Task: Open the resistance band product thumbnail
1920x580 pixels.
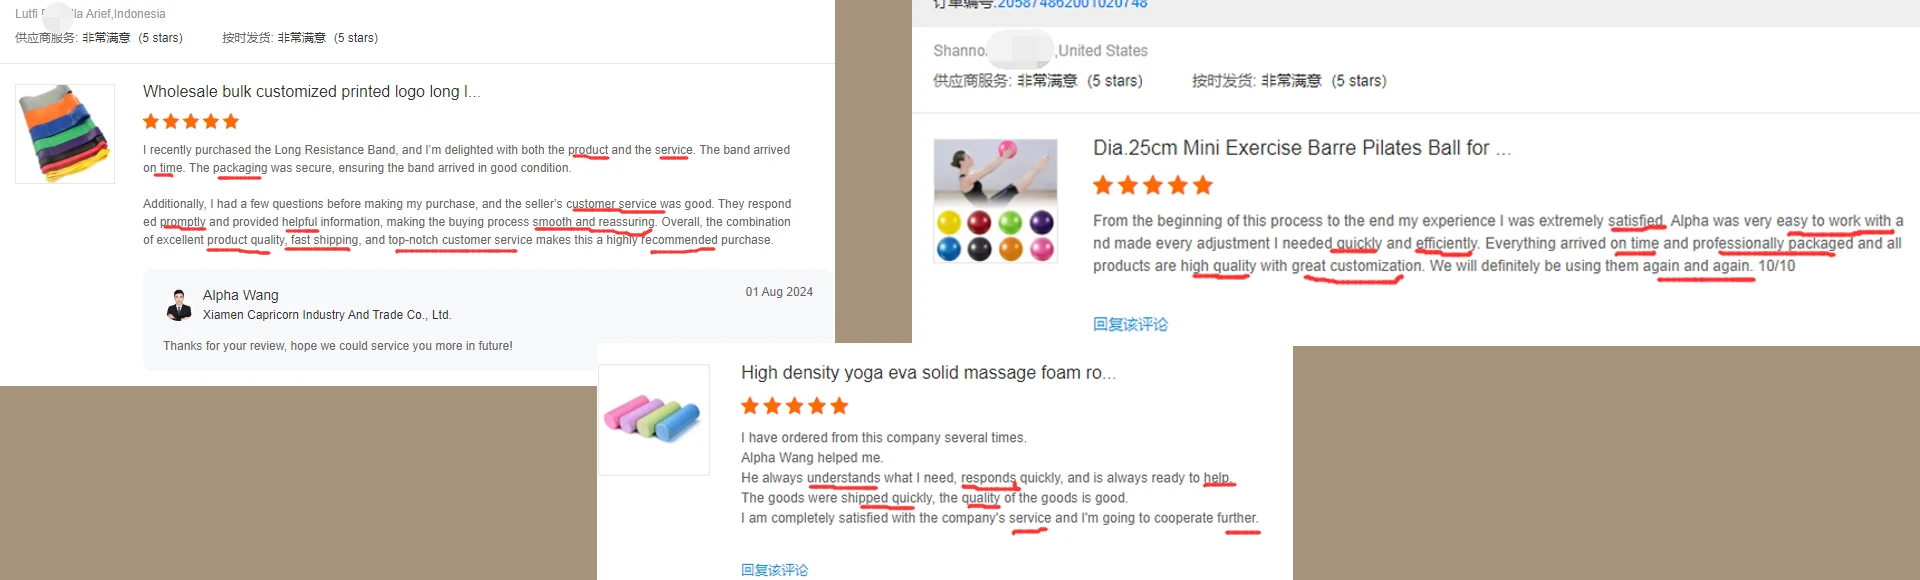Action: pos(65,133)
